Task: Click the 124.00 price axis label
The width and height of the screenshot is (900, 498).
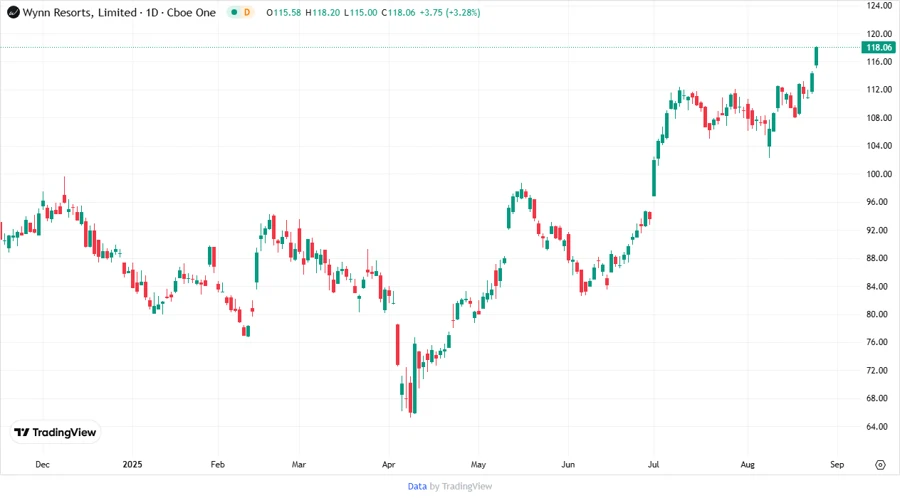Action: pyautogui.click(x=879, y=6)
